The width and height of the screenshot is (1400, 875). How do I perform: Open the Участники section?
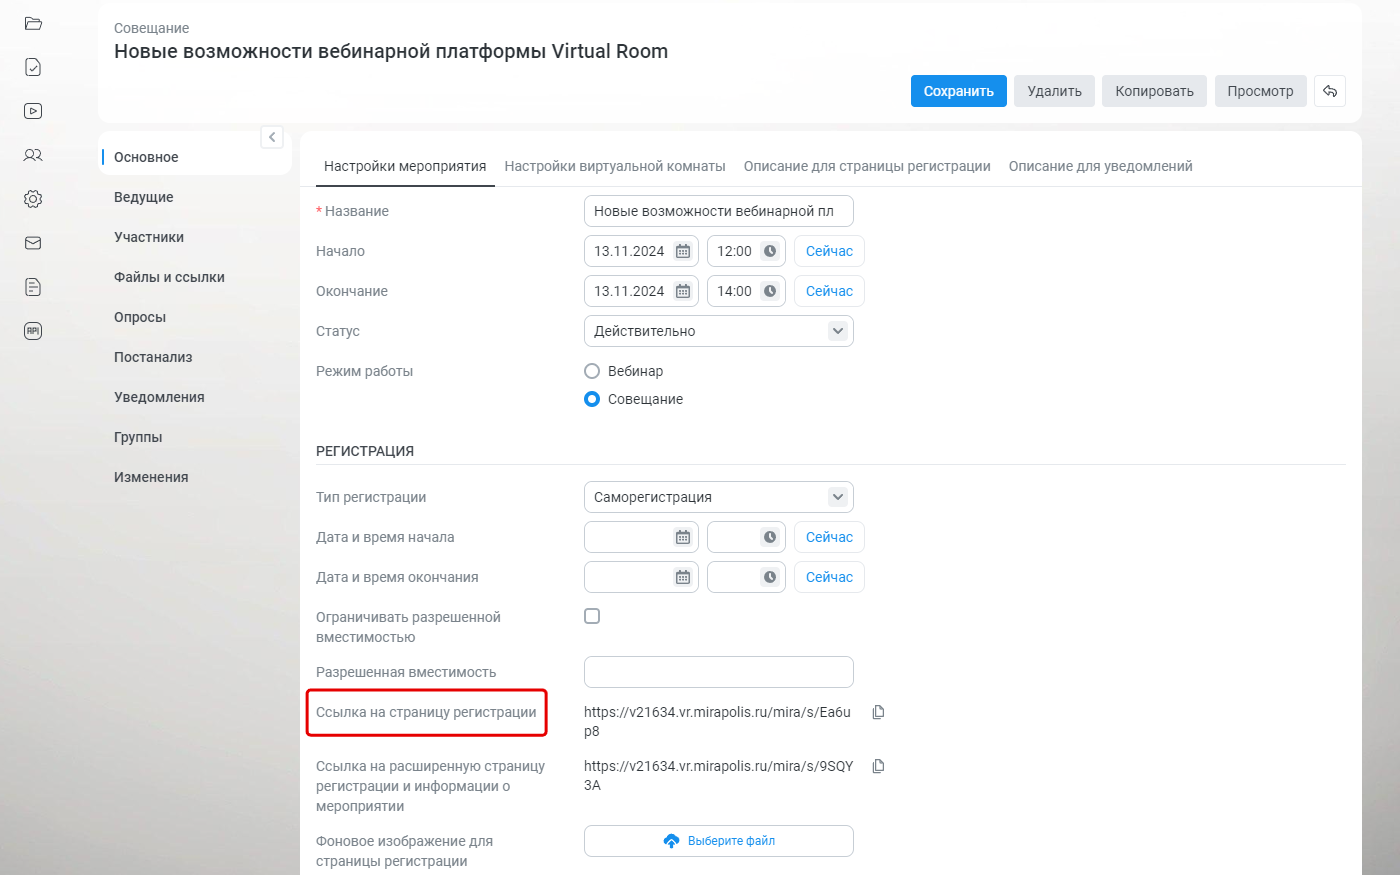tap(149, 237)
